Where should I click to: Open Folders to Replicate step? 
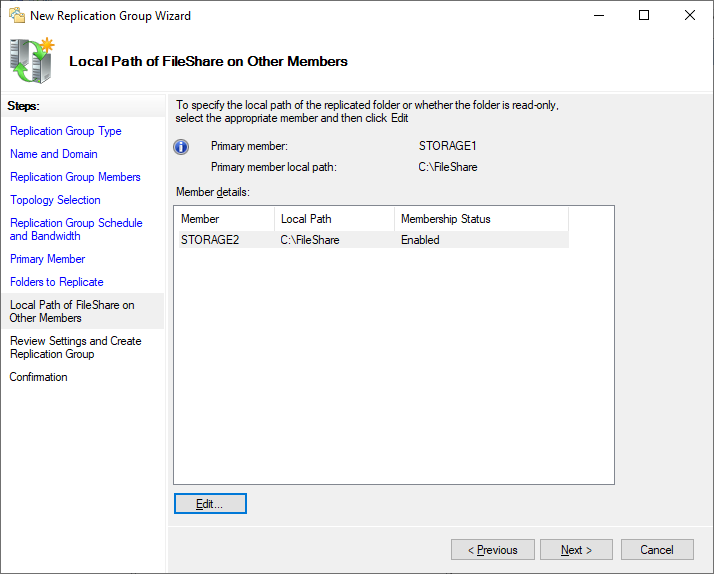tap(56, 282)
